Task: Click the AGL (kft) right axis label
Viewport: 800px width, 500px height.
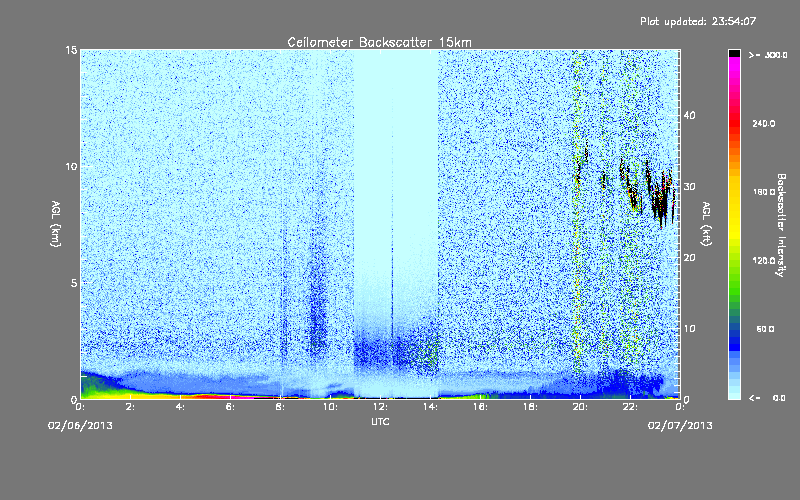Action: pos(706,223)
